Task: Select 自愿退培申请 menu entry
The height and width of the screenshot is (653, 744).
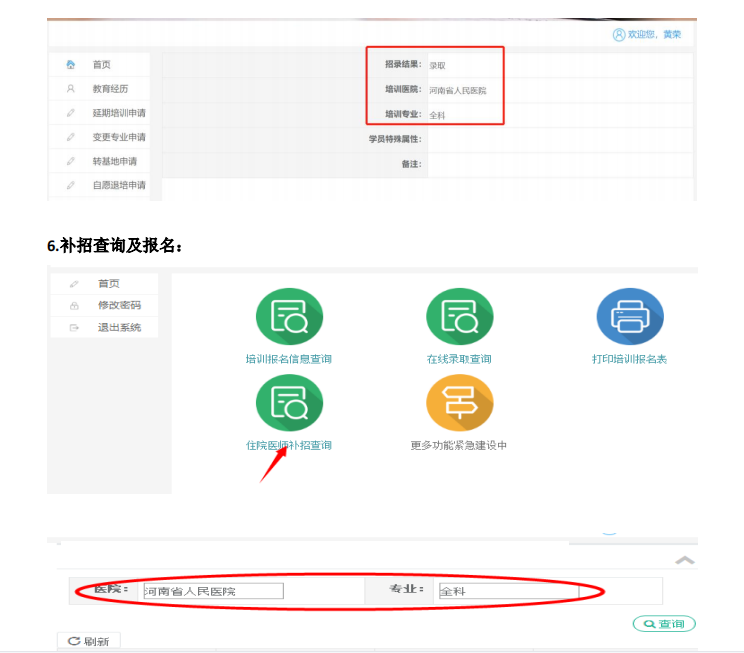Action: tap(119, 185)
